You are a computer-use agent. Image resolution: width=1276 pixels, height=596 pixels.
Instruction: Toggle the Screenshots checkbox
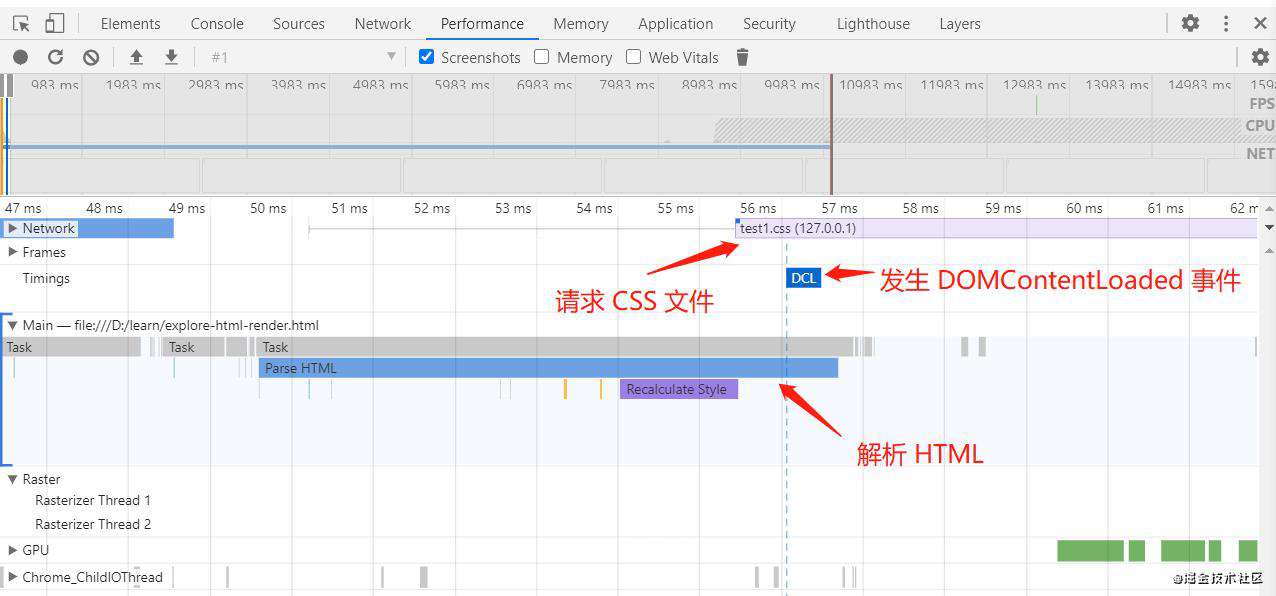(427, 57)
